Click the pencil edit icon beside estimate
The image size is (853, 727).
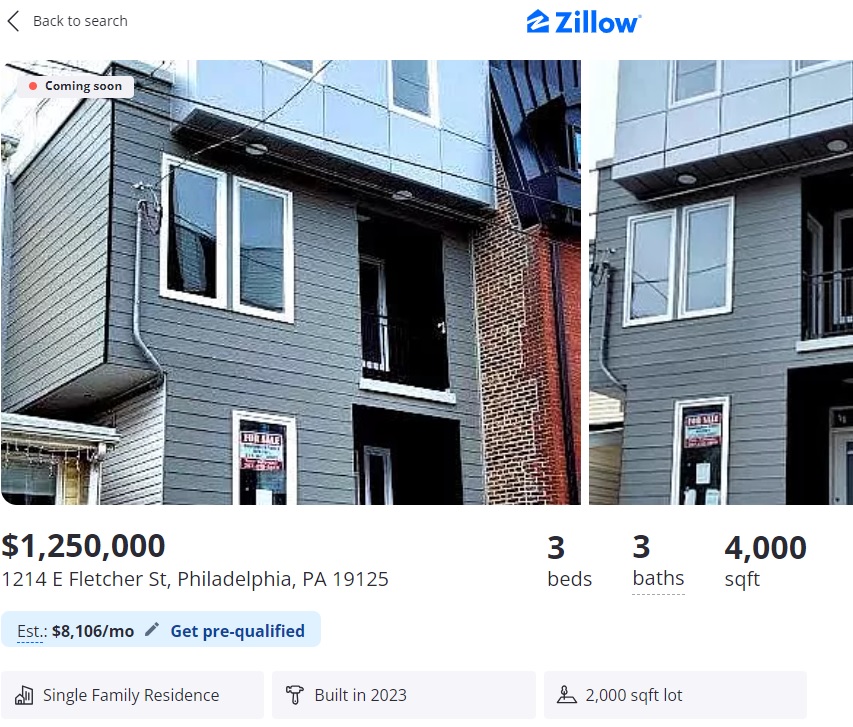tap(152, 630)
